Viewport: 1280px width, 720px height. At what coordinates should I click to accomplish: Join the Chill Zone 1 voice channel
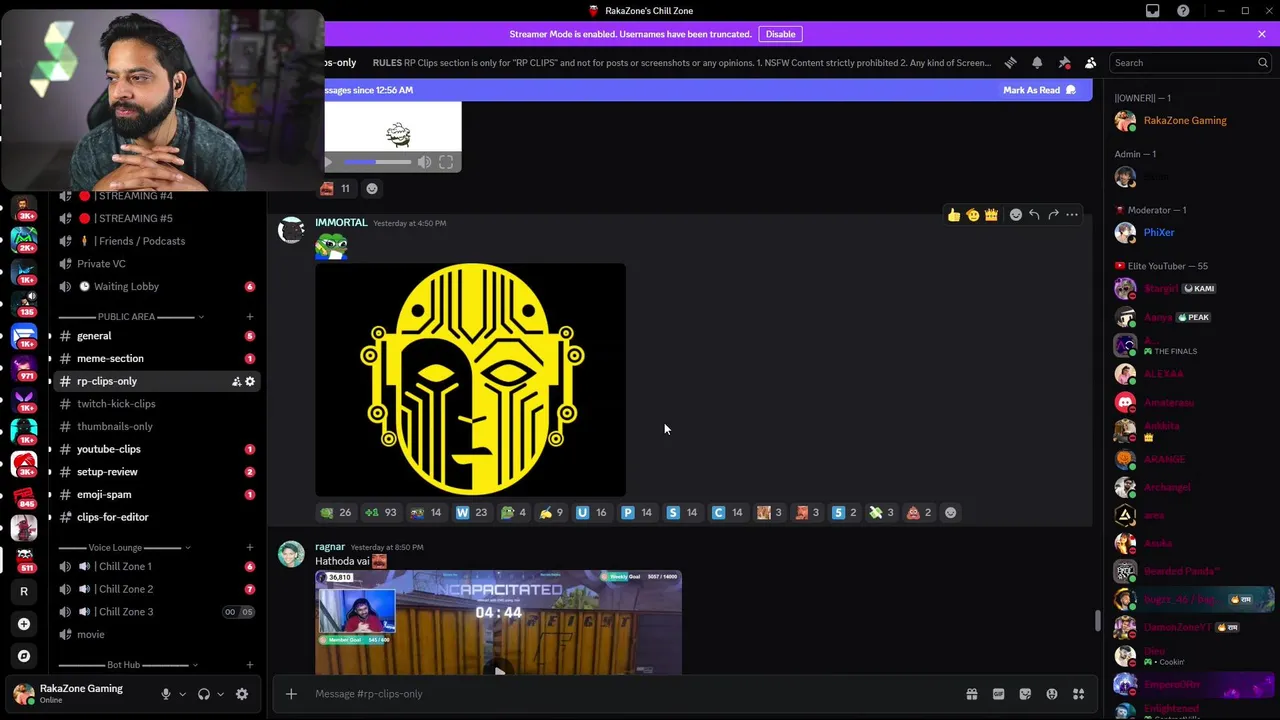click(x=157, y=567)
